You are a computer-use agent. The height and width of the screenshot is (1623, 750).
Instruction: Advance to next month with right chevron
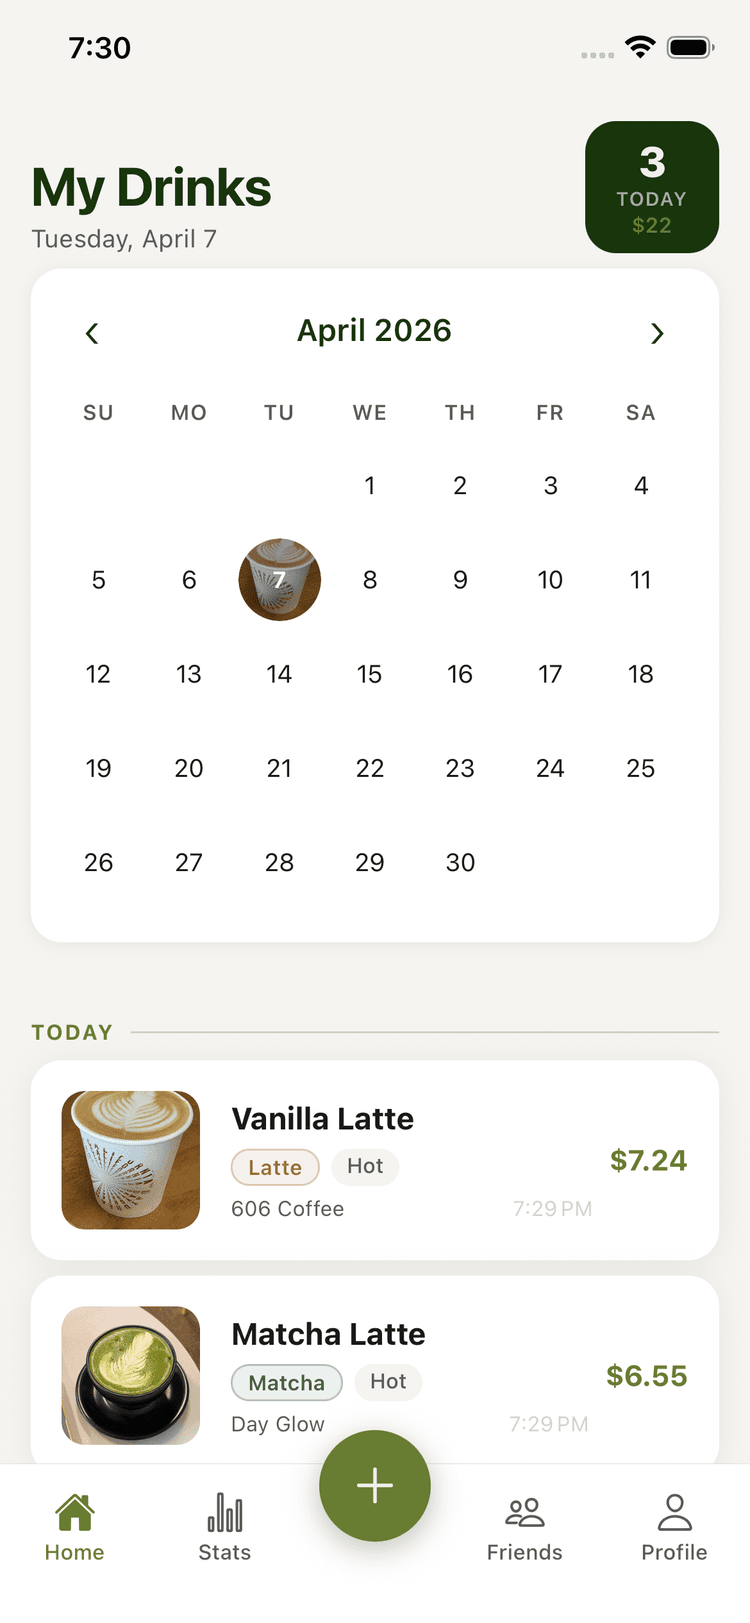(x=657, y=333)
